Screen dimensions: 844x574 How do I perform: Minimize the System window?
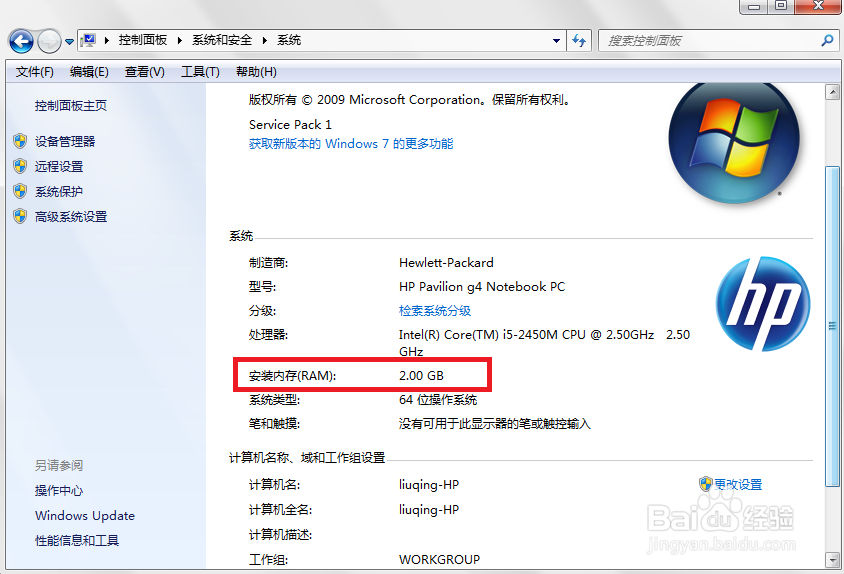pos(754,6)
